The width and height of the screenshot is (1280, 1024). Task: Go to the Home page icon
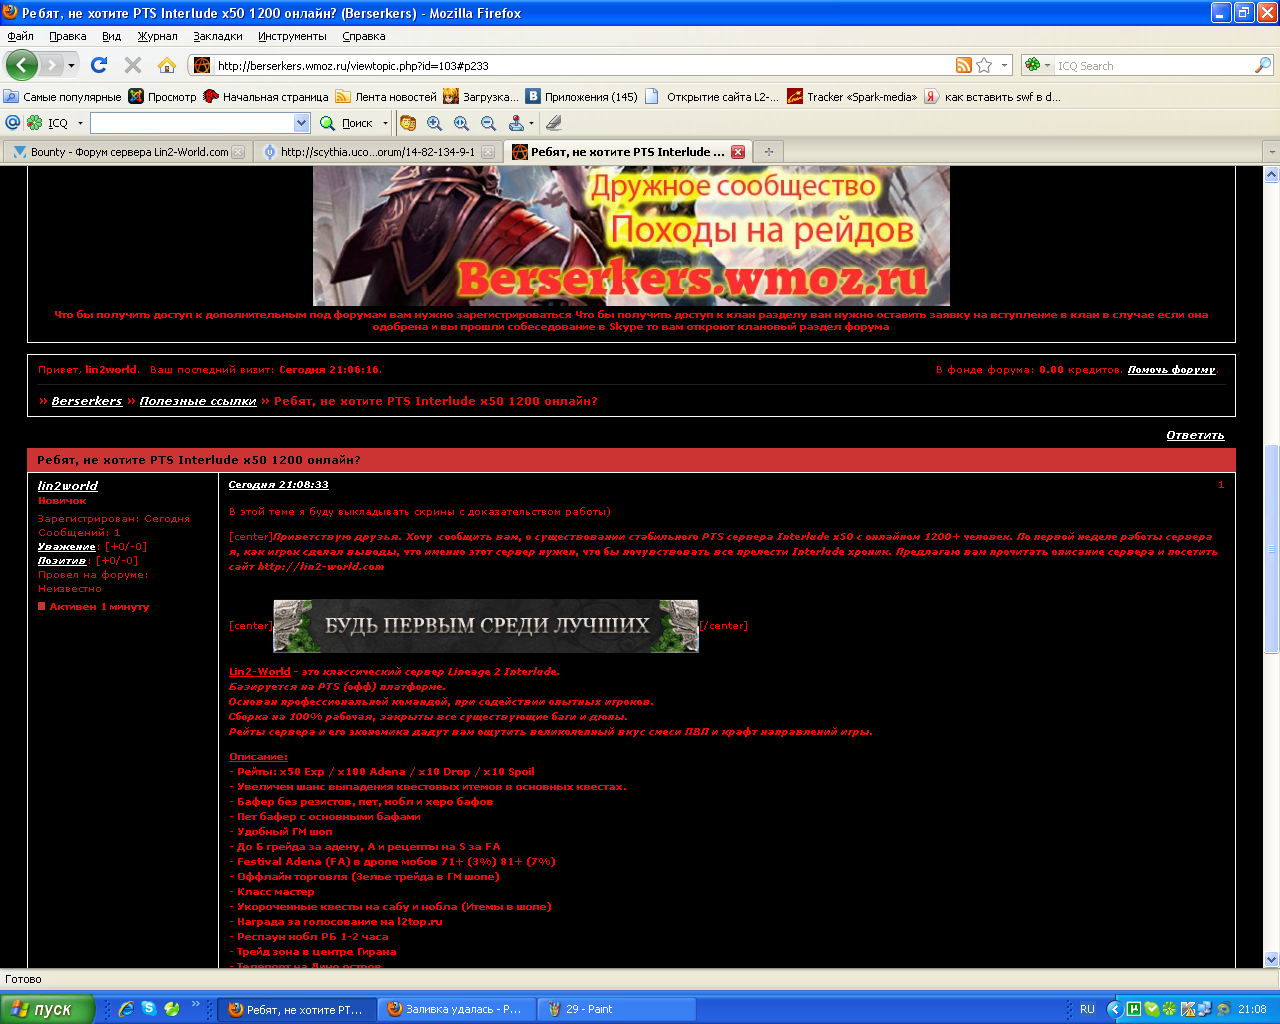[x=167, y=65]
